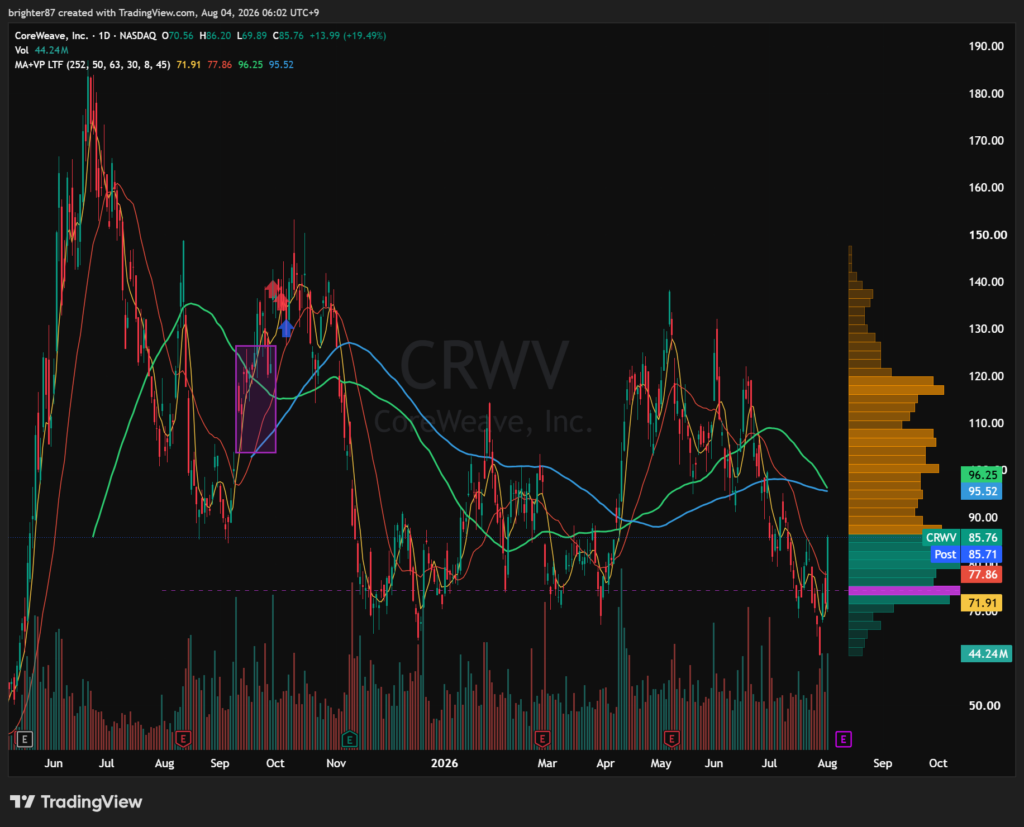Select the blue up arrow marker on chart
The width and height of the screenshot is (1024, 827).
[x=286, y=328]
